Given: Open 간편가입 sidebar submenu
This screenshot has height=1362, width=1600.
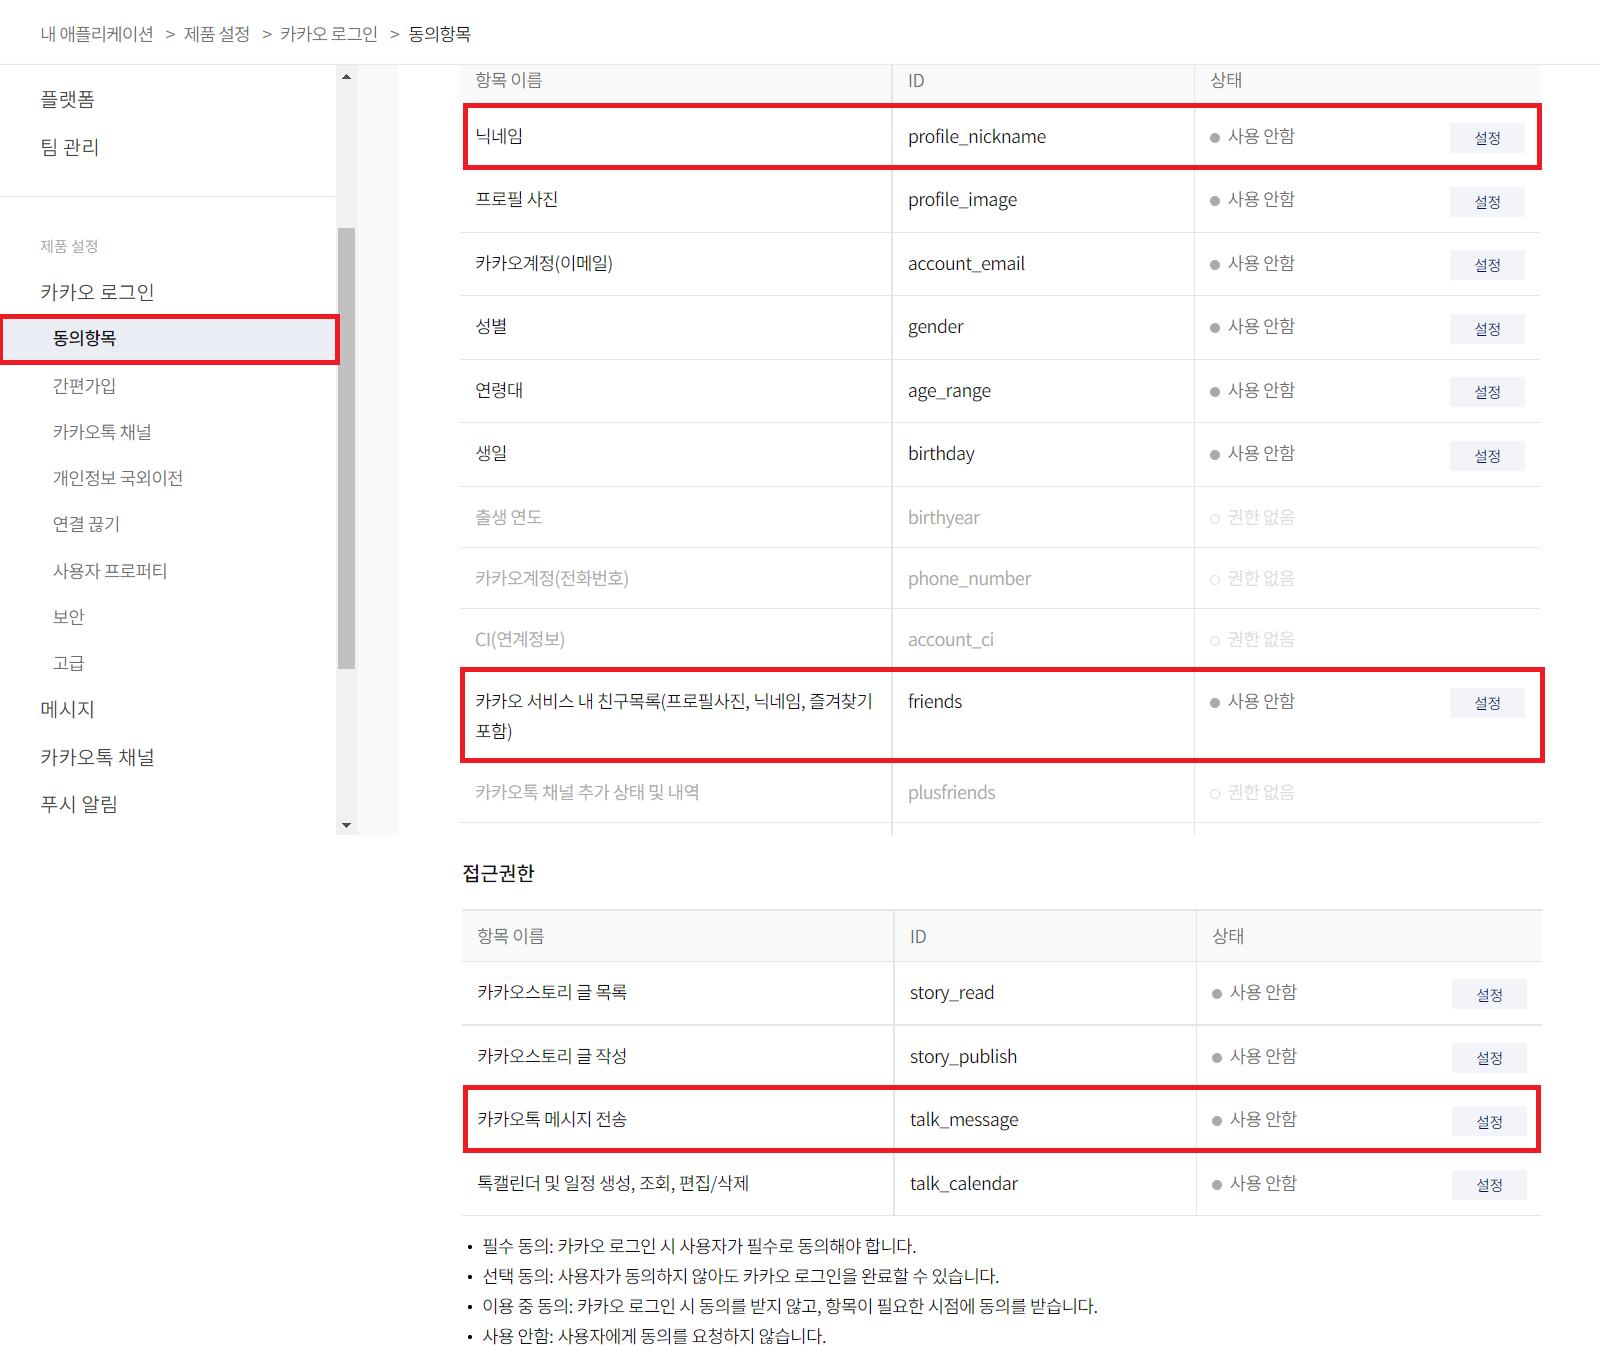Looking at the screenshot, I should point(84,386).
